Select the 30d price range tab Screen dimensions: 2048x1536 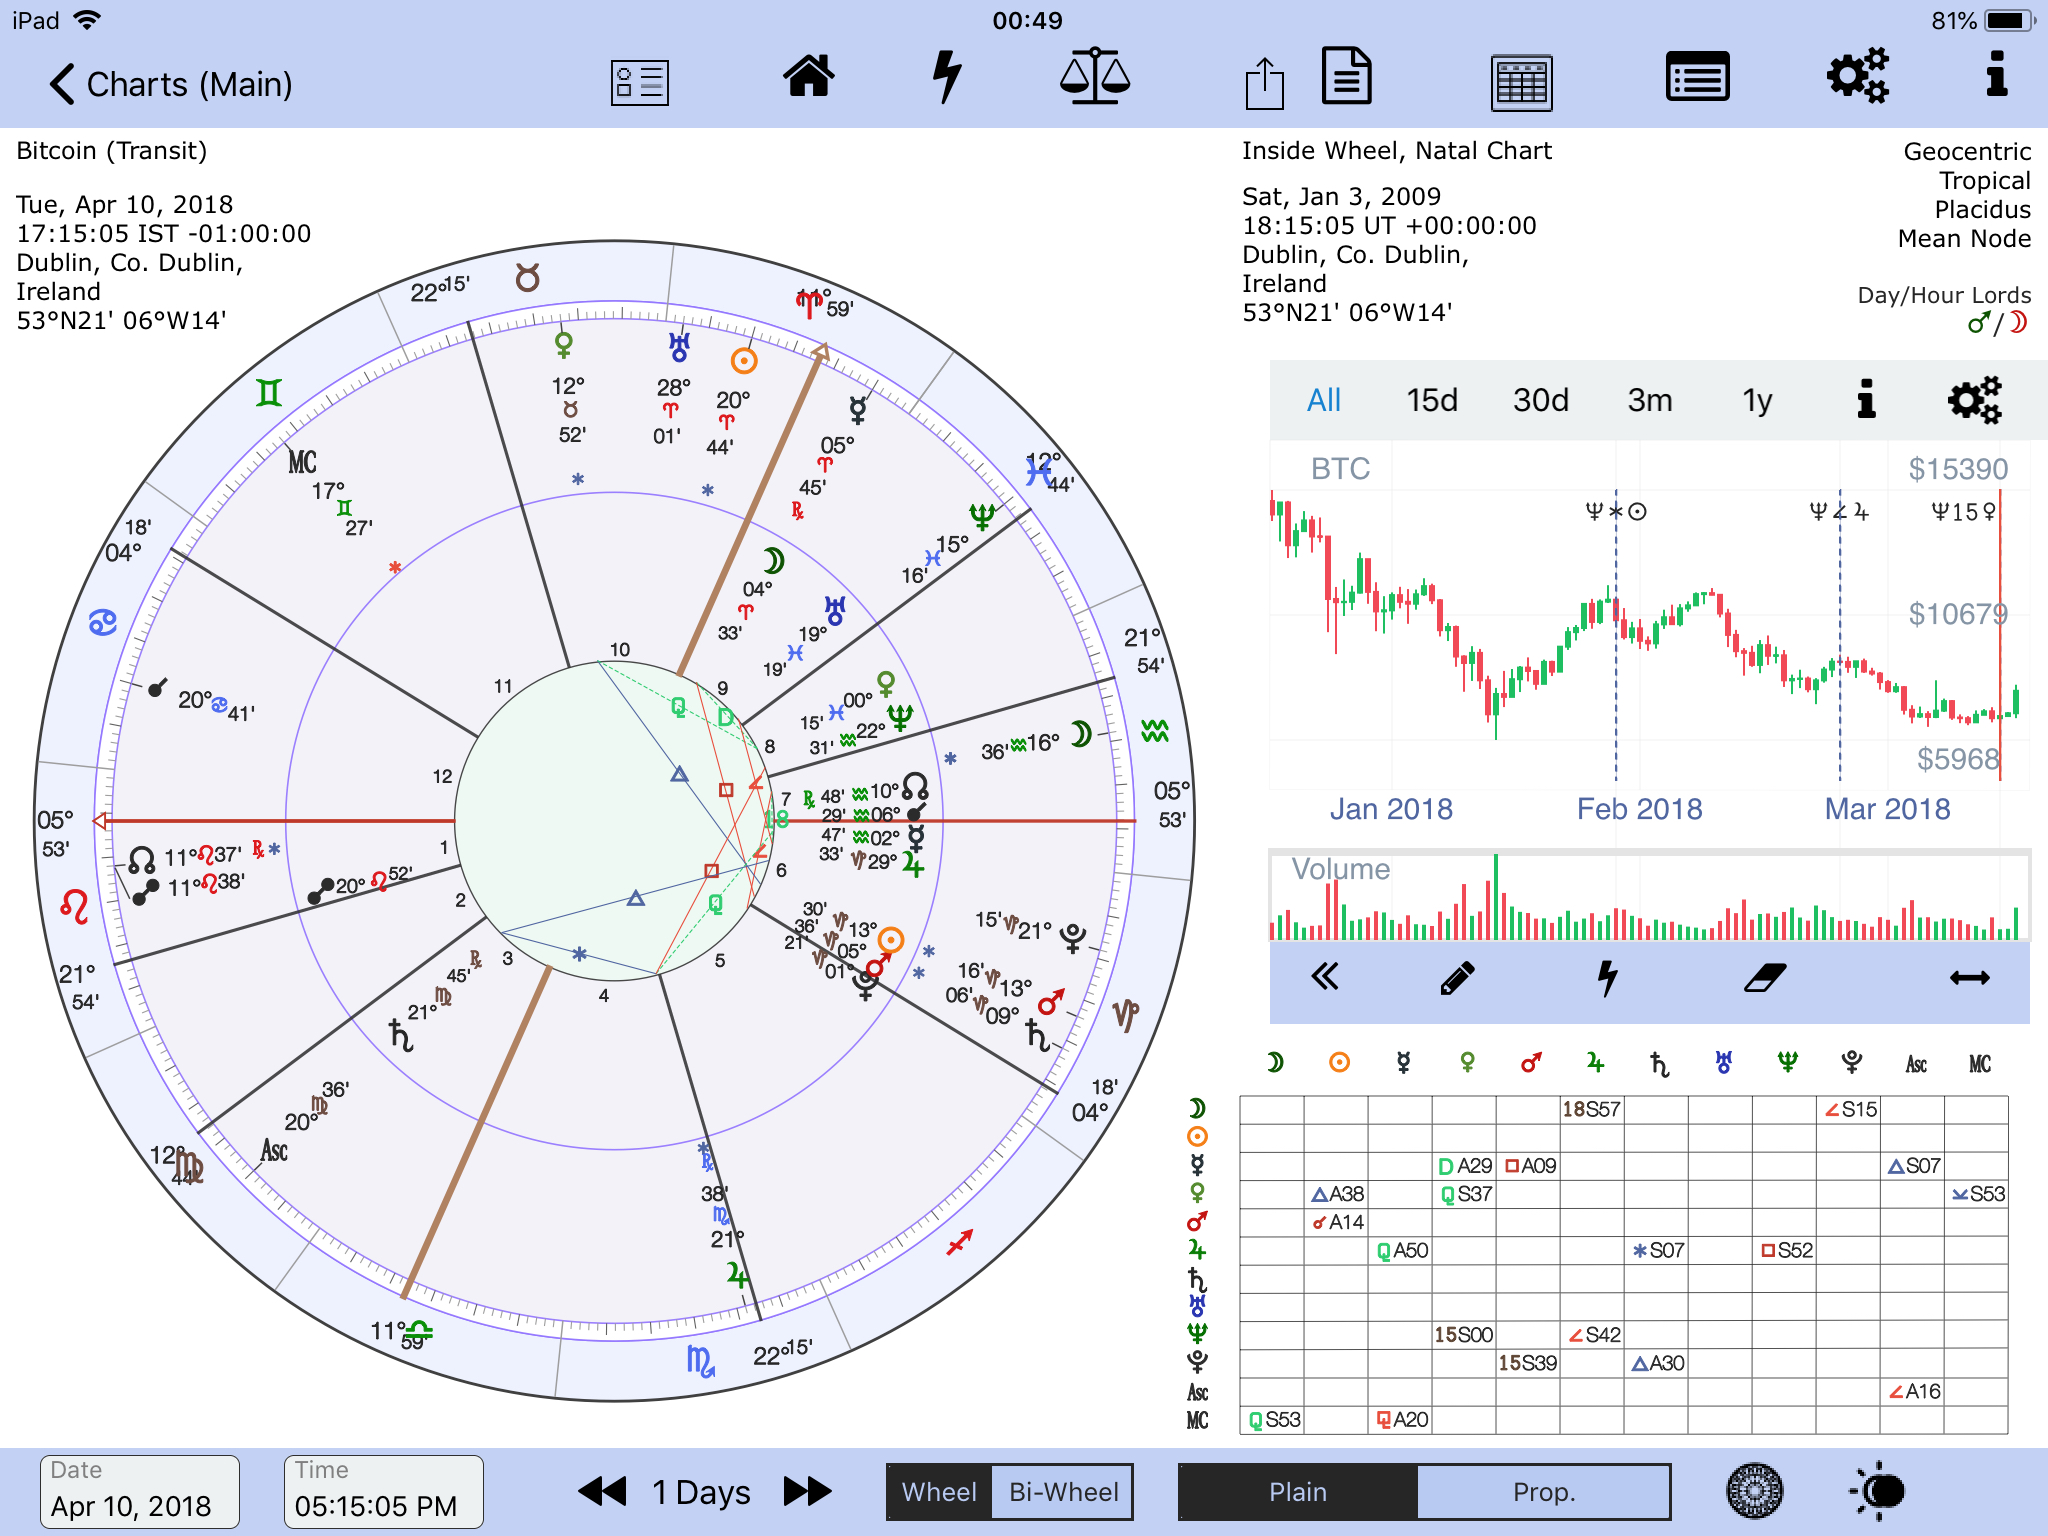coord(1541,400)
